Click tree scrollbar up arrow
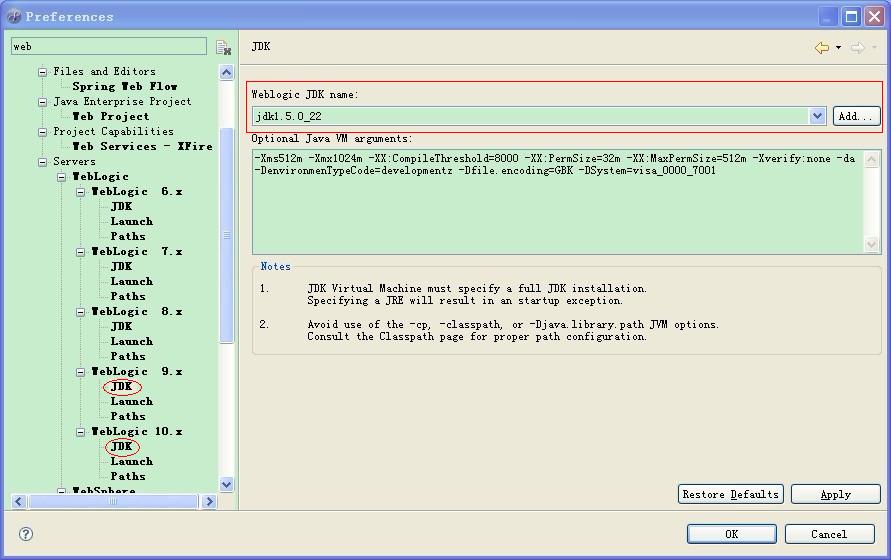This screenshot has height=560, width=891. coord(226,72)
